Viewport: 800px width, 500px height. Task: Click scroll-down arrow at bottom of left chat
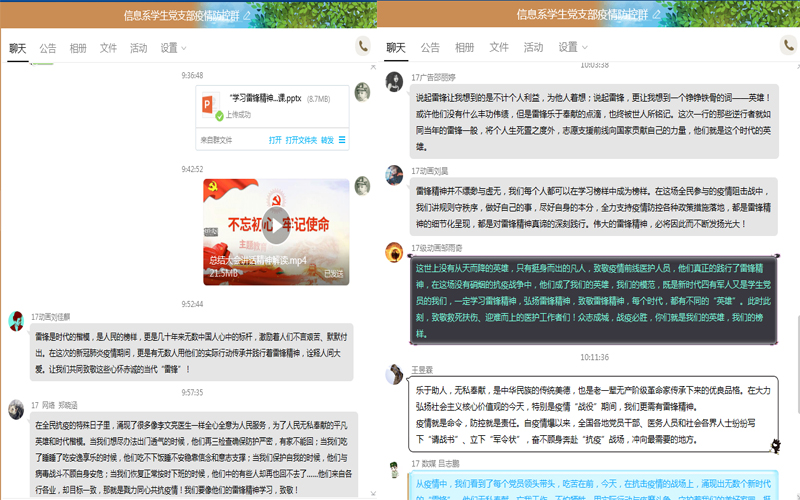coord(373,493)
